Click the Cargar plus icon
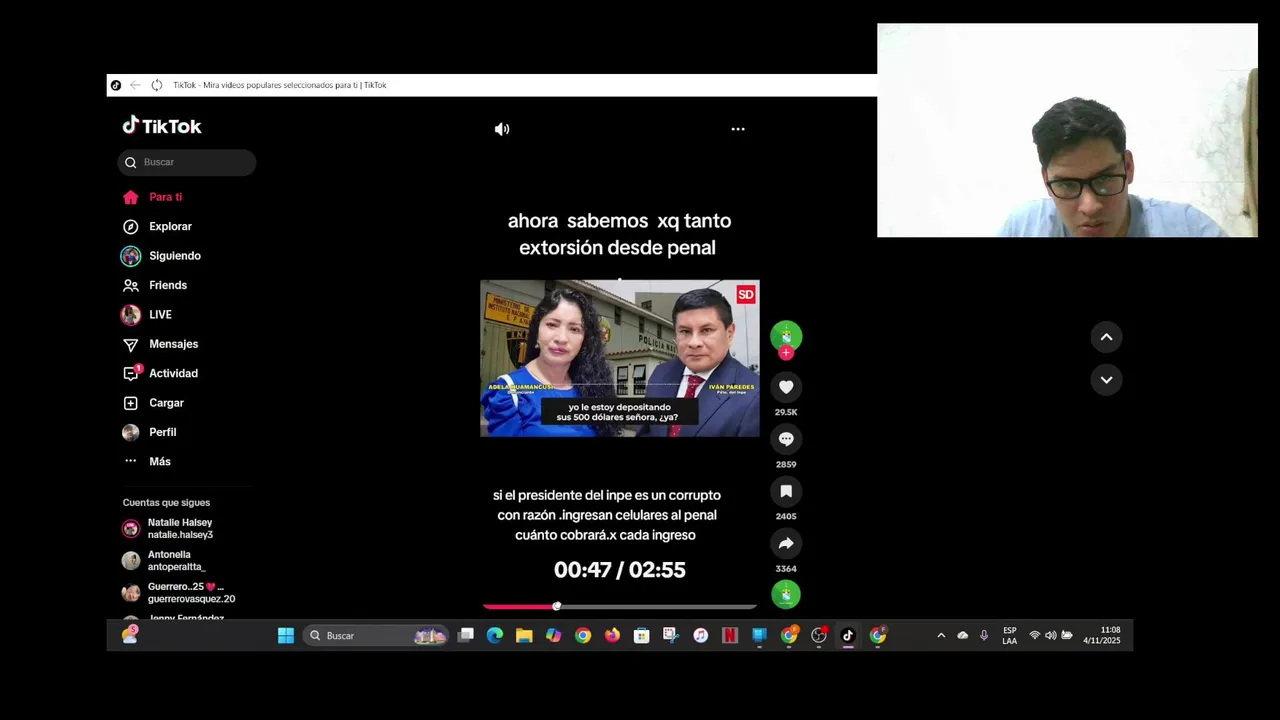The image size is (1280, 720). pyautogui.click(x=130, y=403)
